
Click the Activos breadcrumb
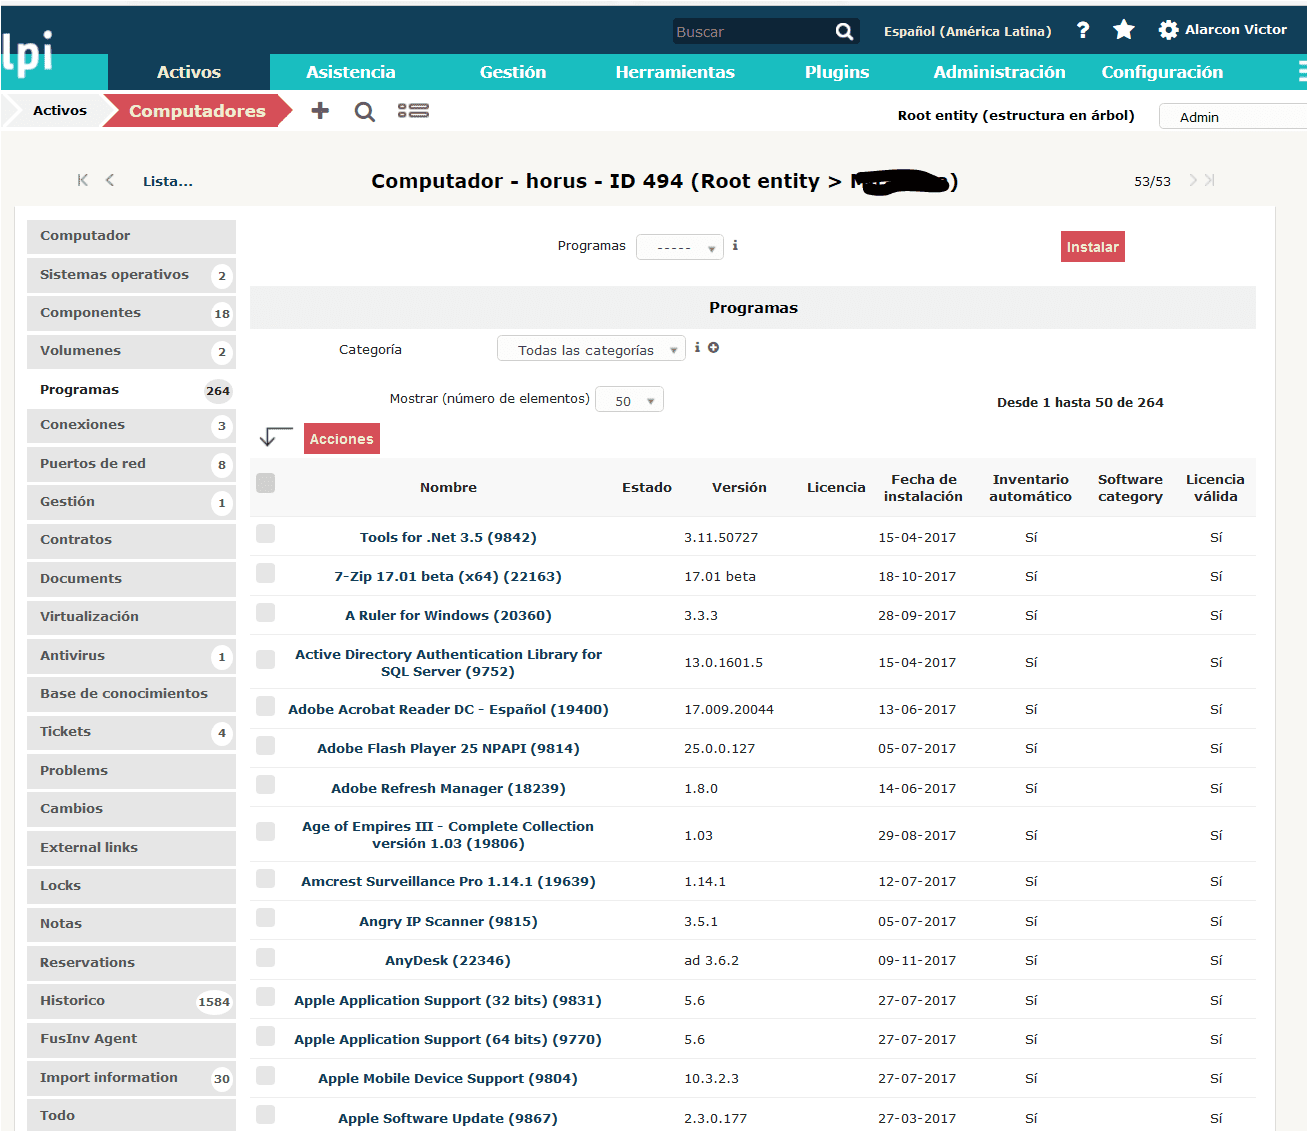(x=60, y=111)
